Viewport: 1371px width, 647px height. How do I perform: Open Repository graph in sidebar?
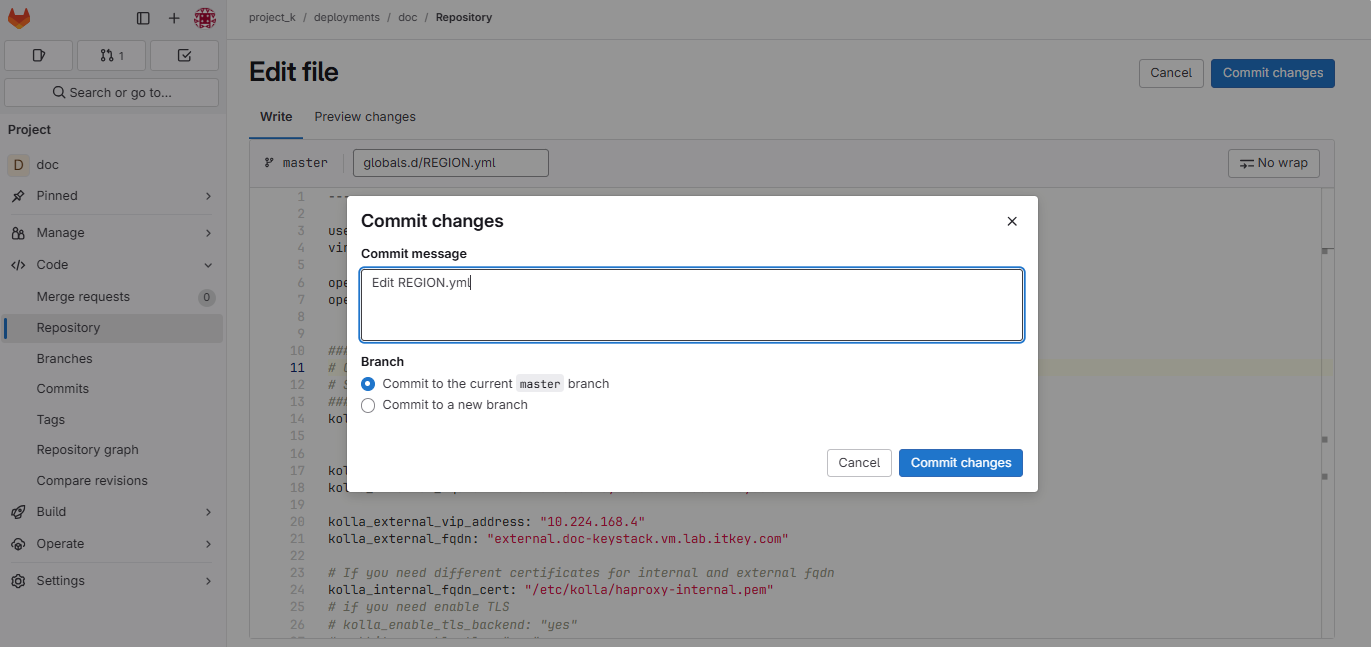click(88, 450)
